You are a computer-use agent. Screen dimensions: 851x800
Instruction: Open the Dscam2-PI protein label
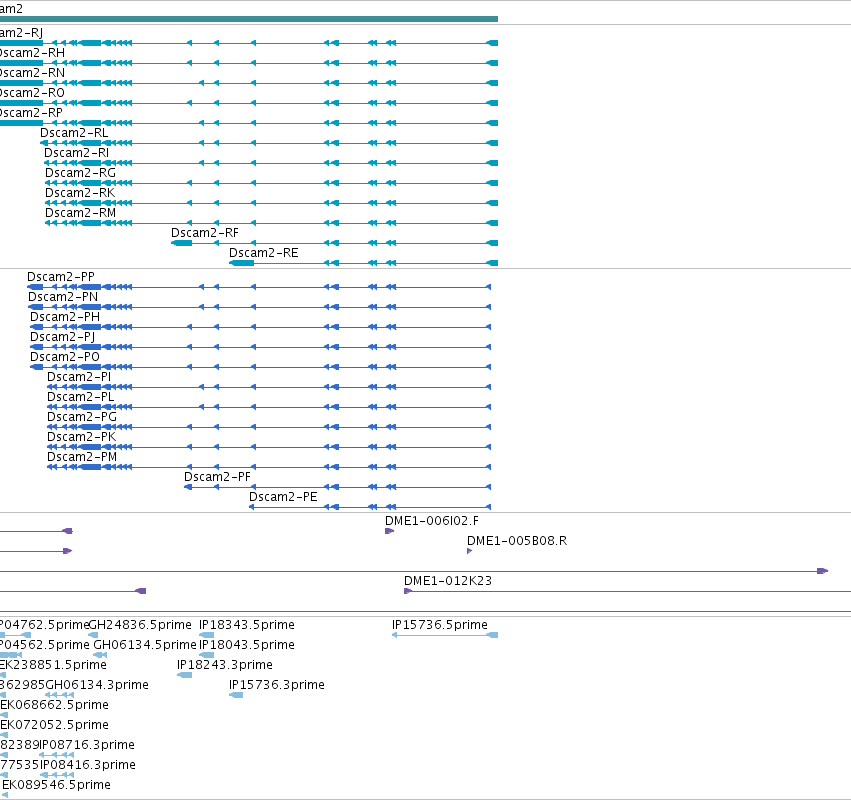79,378
